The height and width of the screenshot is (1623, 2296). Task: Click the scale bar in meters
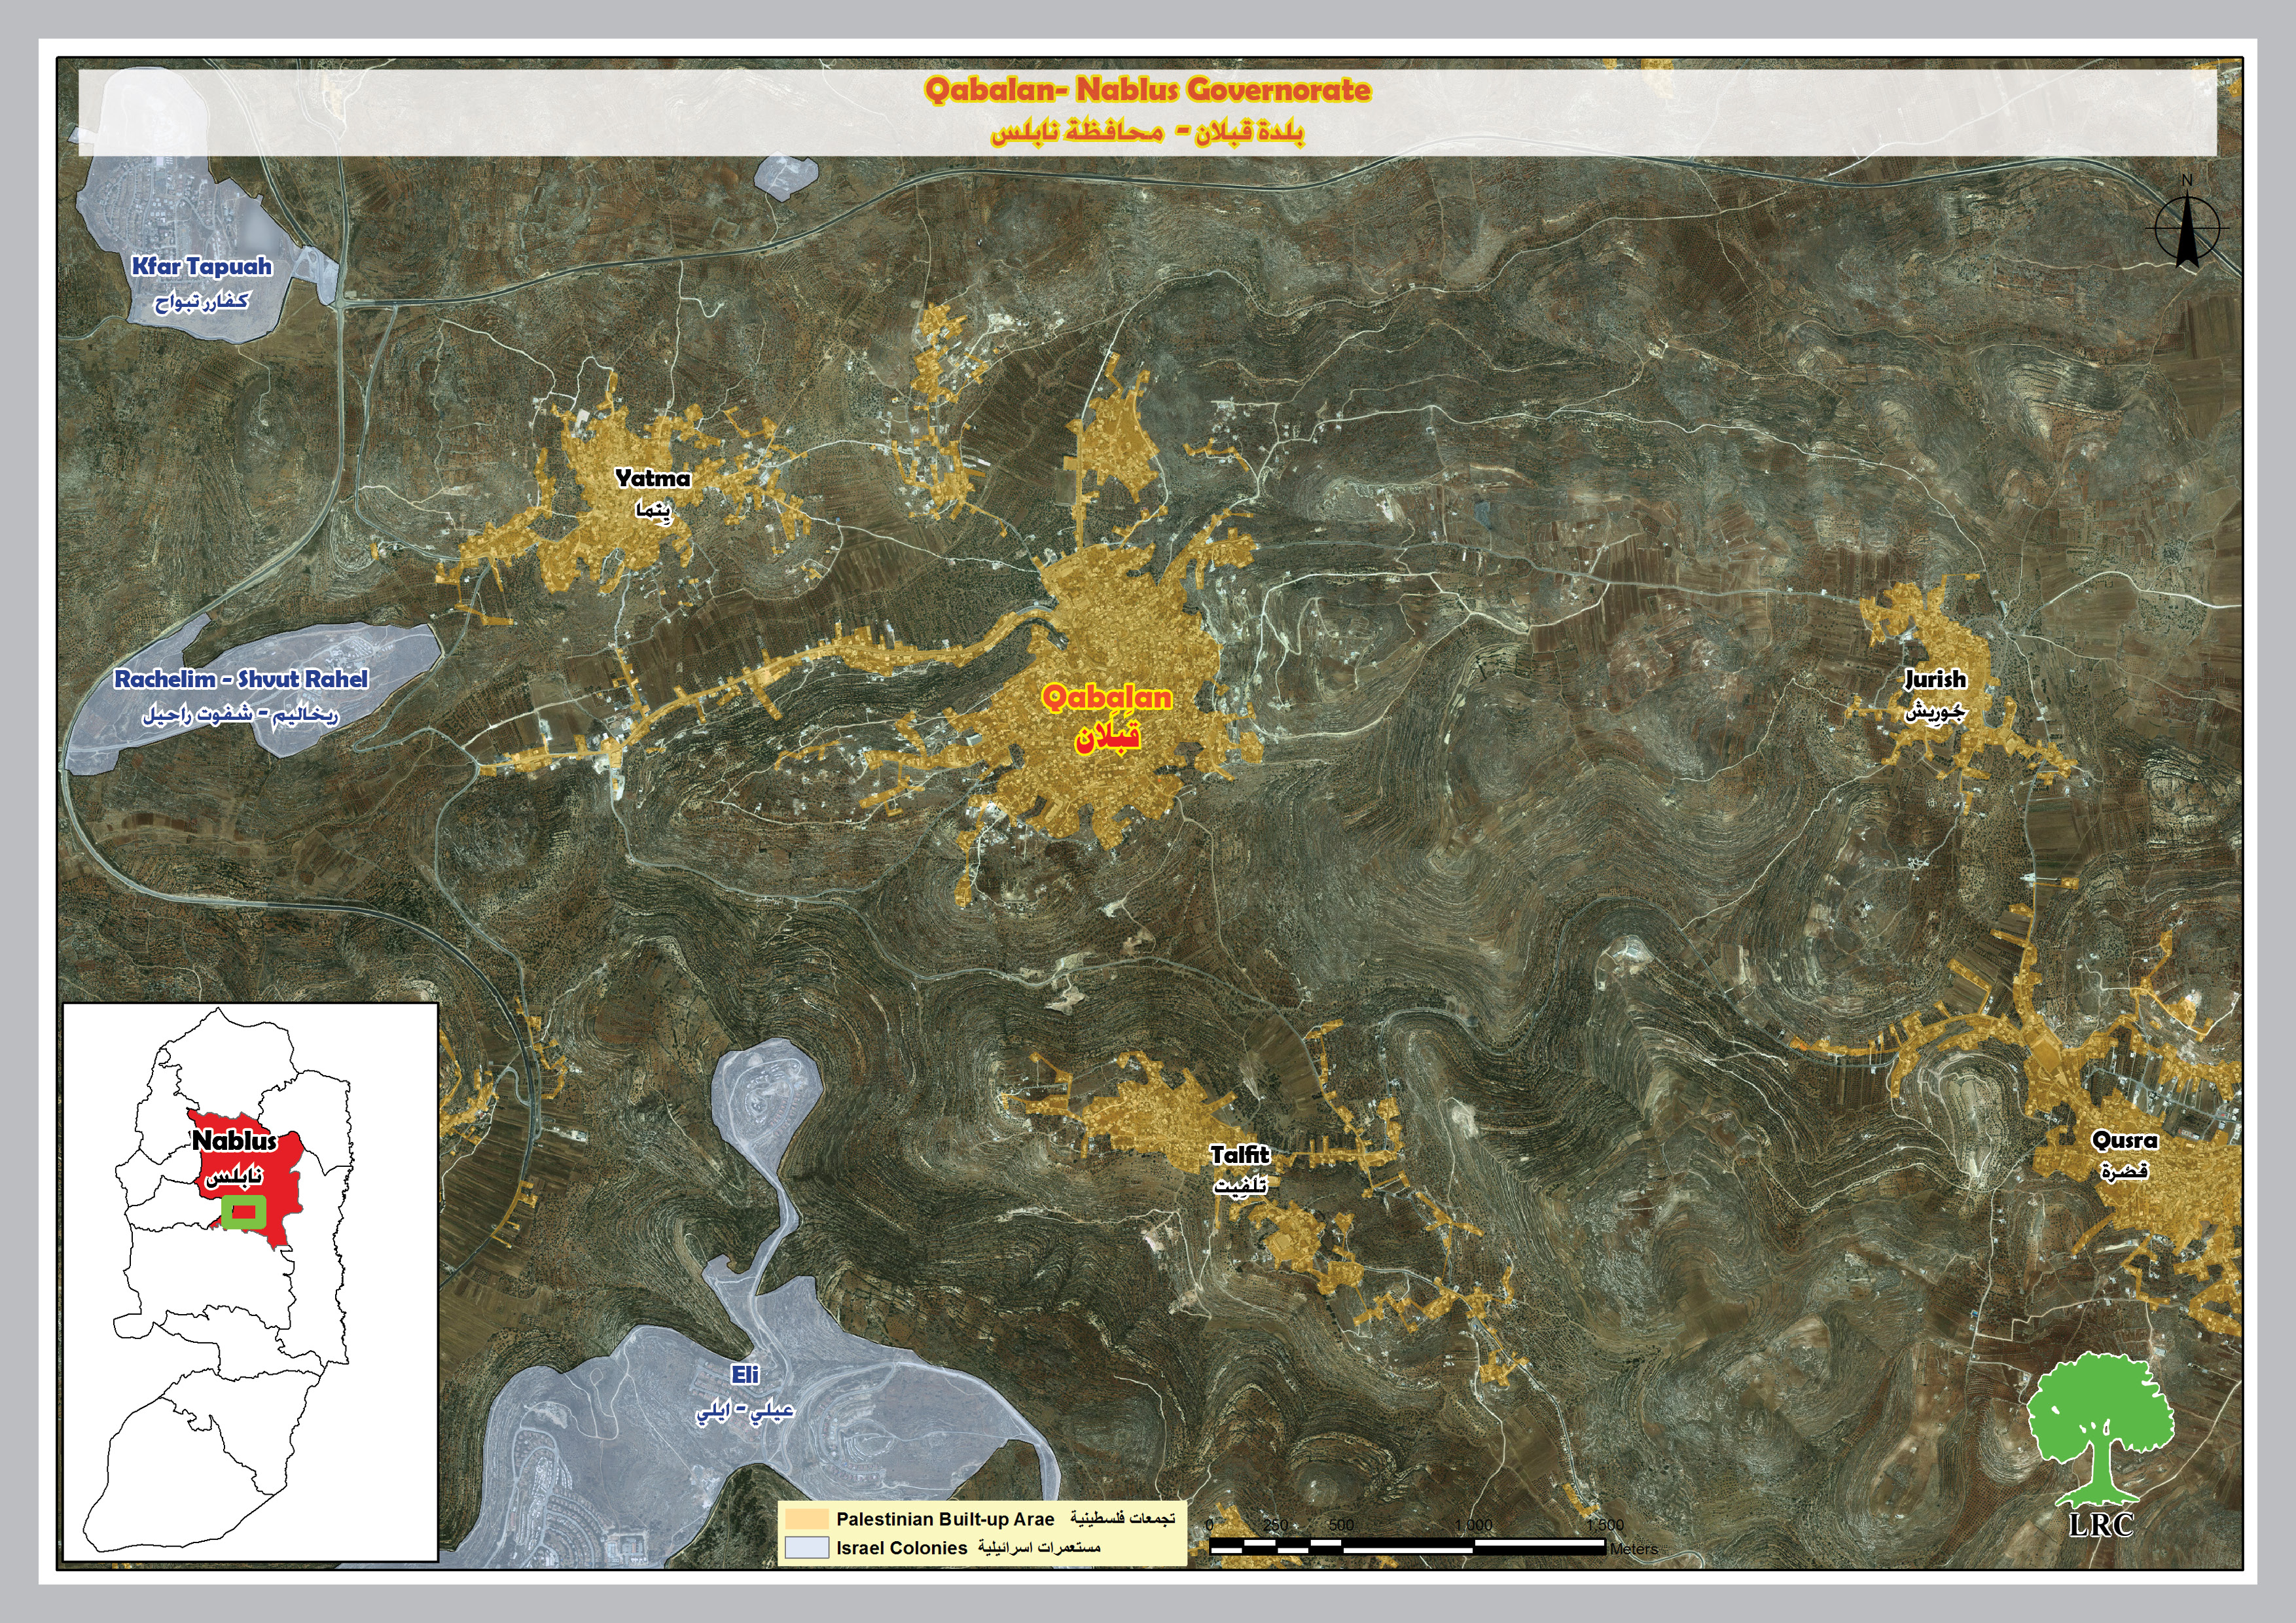1408,1546
